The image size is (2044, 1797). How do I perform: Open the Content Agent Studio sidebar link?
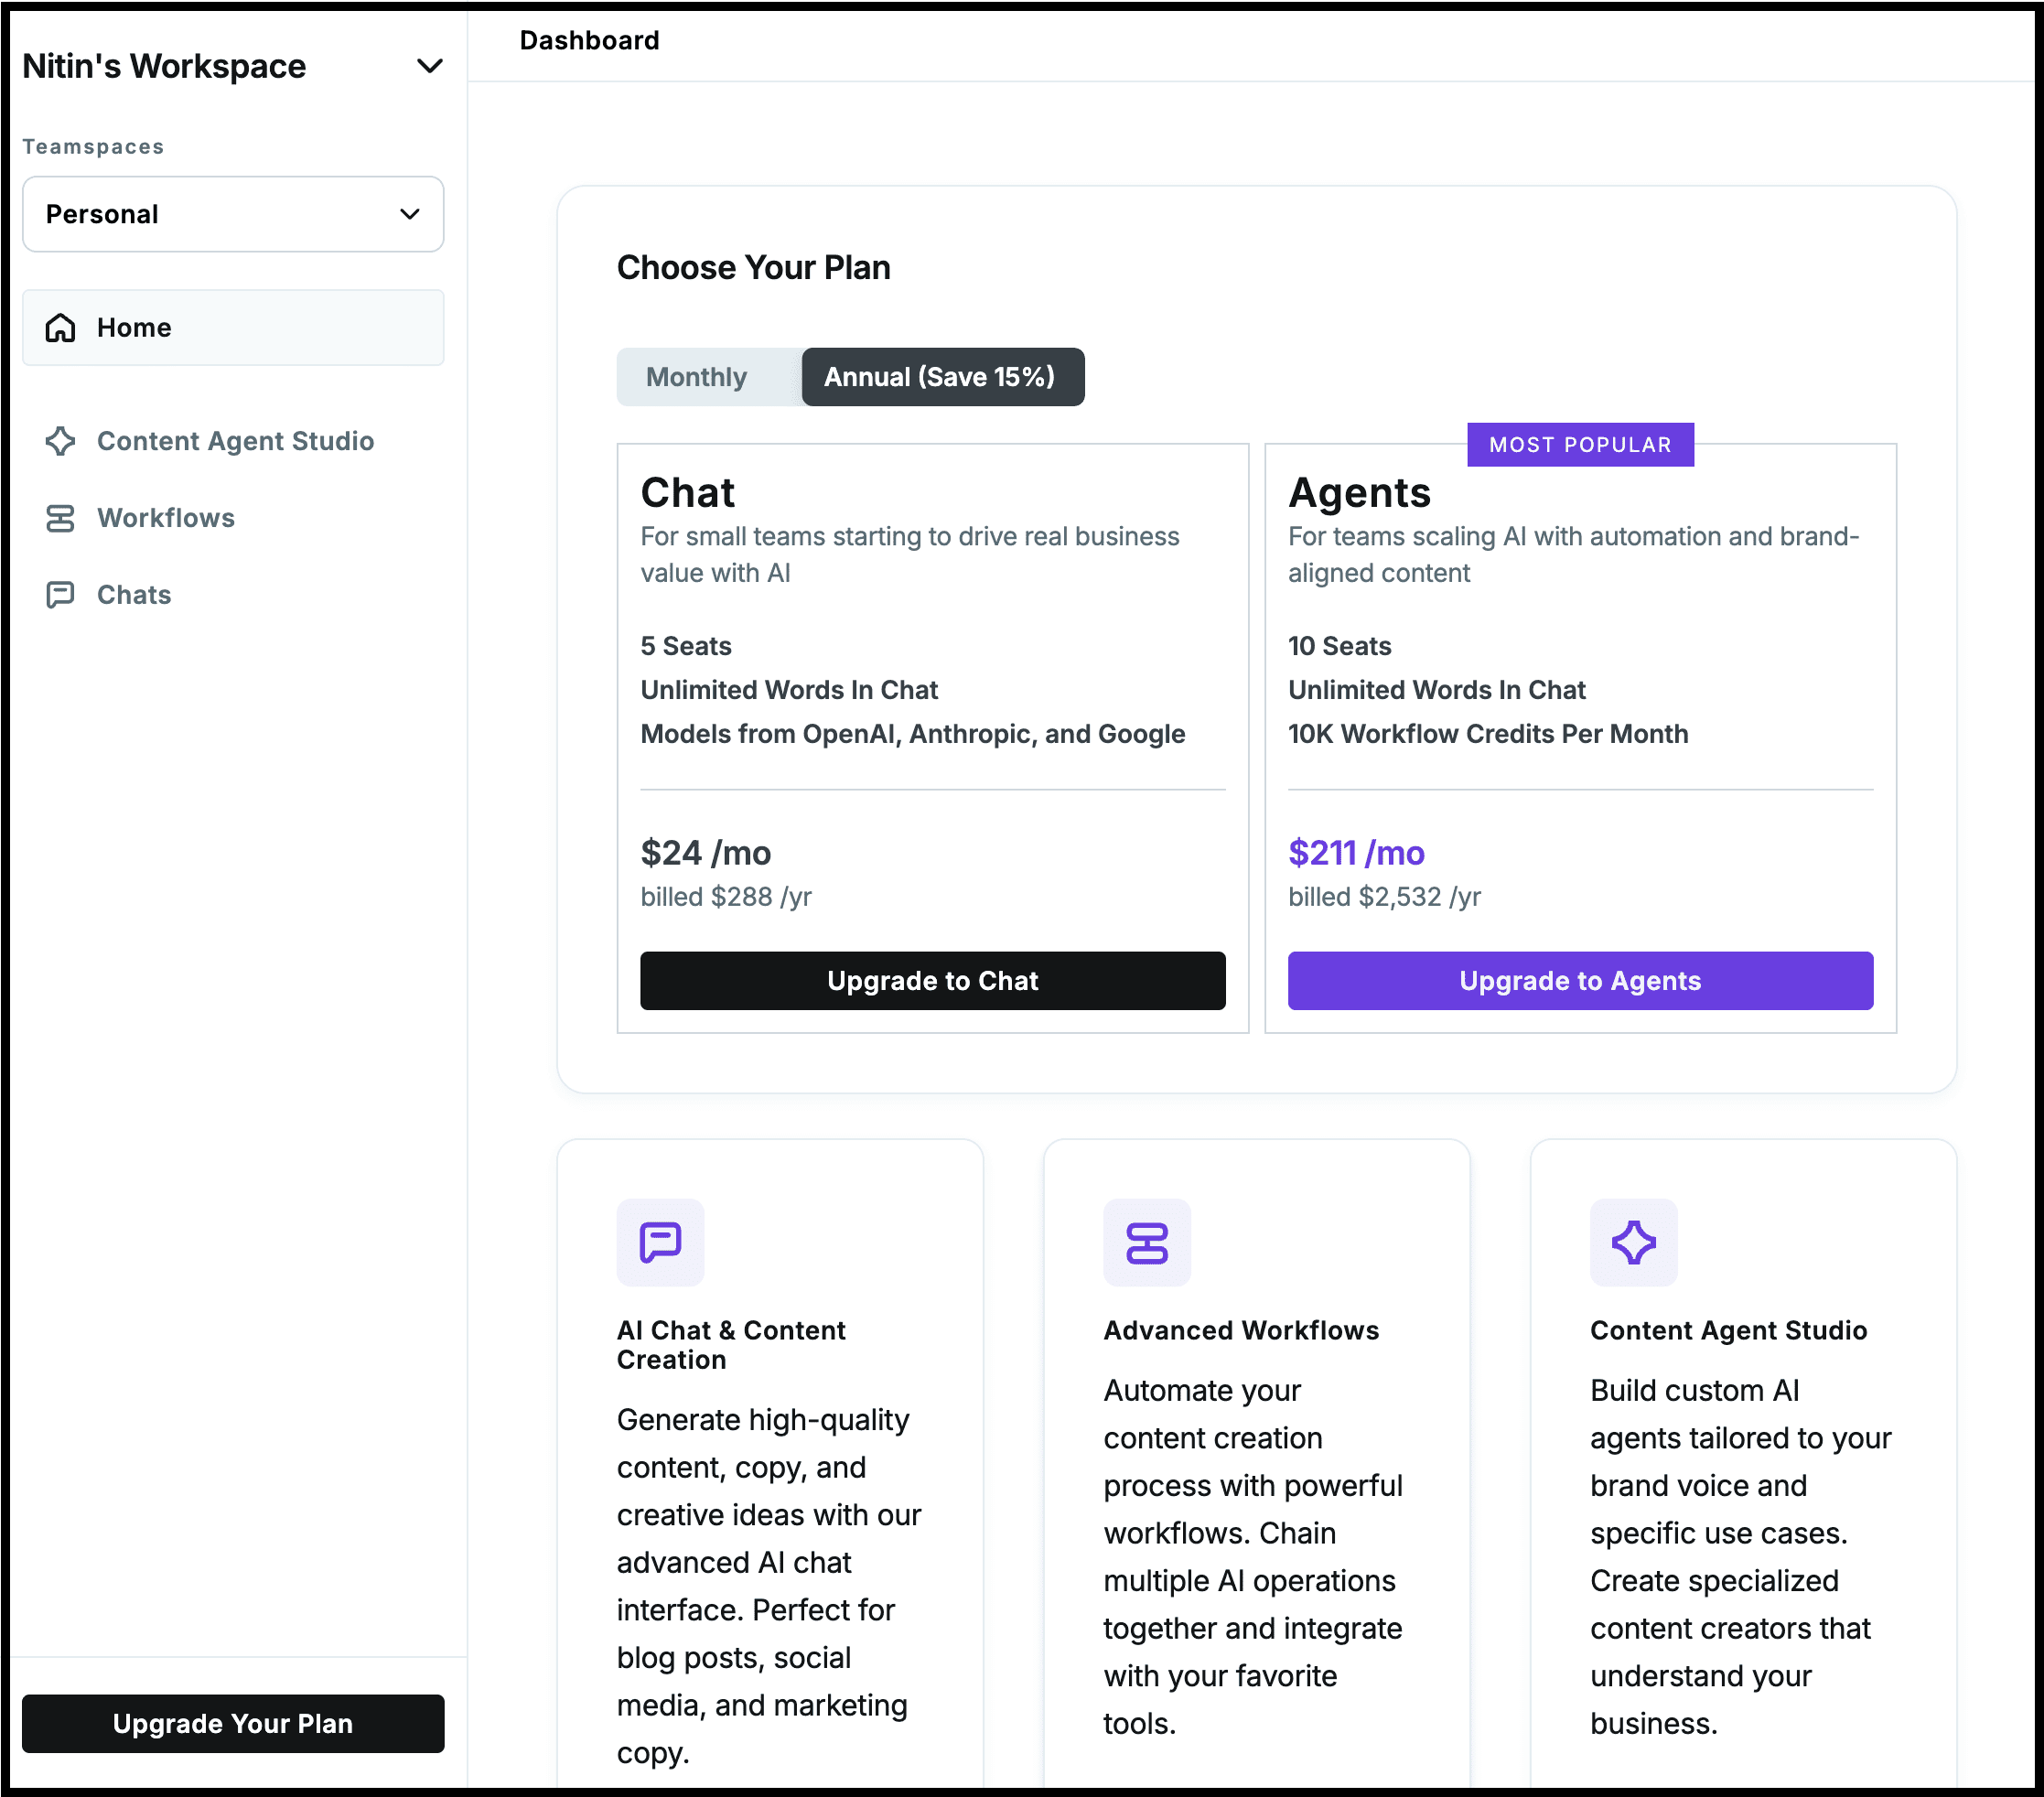(235, 441)
